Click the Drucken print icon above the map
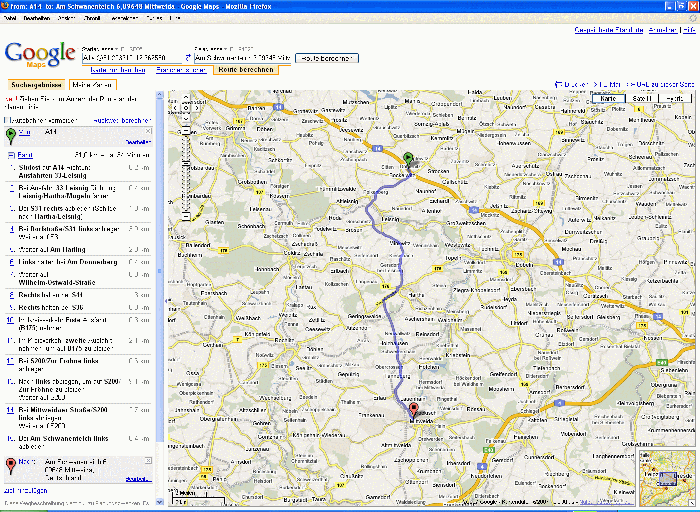The width and height of the screenshot is (700, 512). click(558, 84)
